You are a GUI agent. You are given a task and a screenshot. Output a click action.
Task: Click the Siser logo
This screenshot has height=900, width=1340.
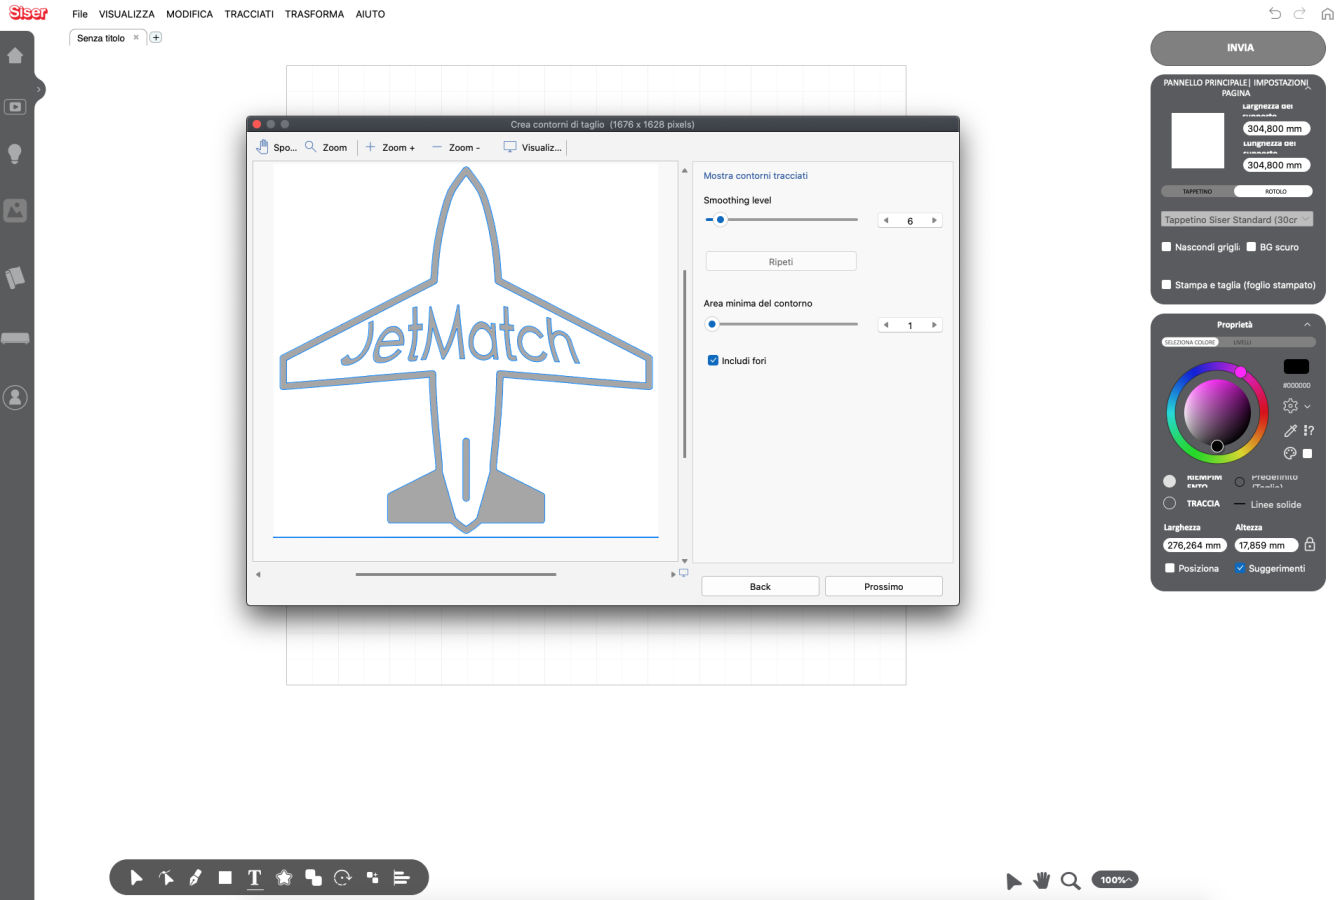coord(28,13)
